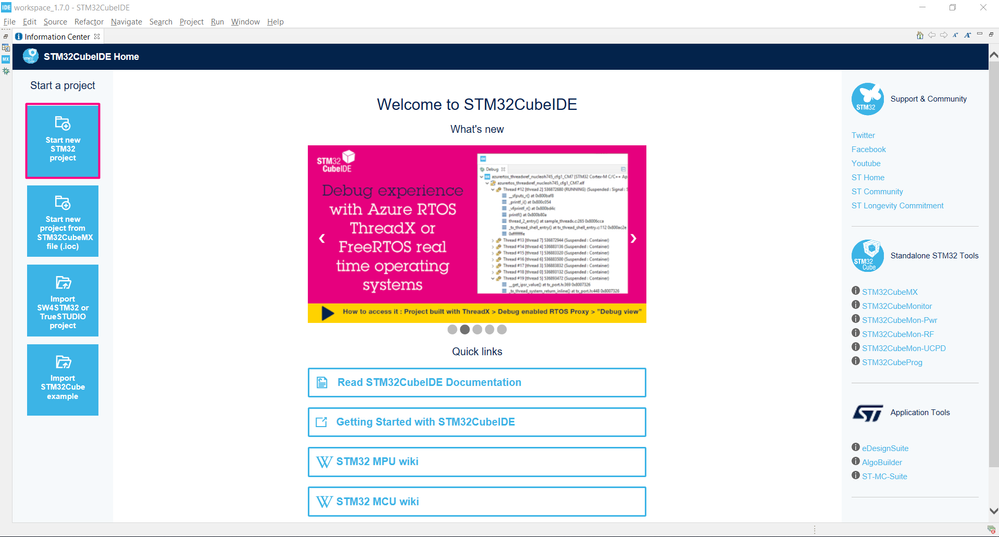999x537 pixels.
Task: Open the ST Longevity Commitment link
Action: tap(898, 205)
